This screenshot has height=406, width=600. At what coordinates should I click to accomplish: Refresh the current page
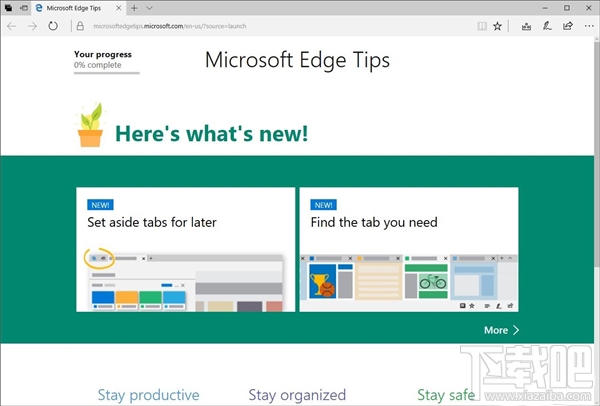53,26
